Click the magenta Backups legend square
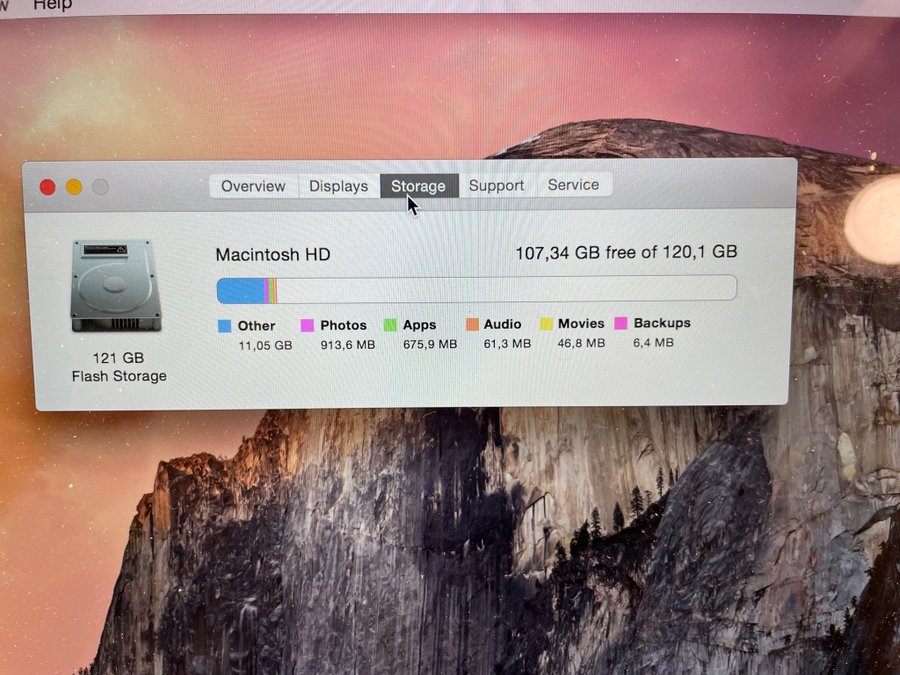The width and height of the screenshot is (900, 675). tap(621, 323)
